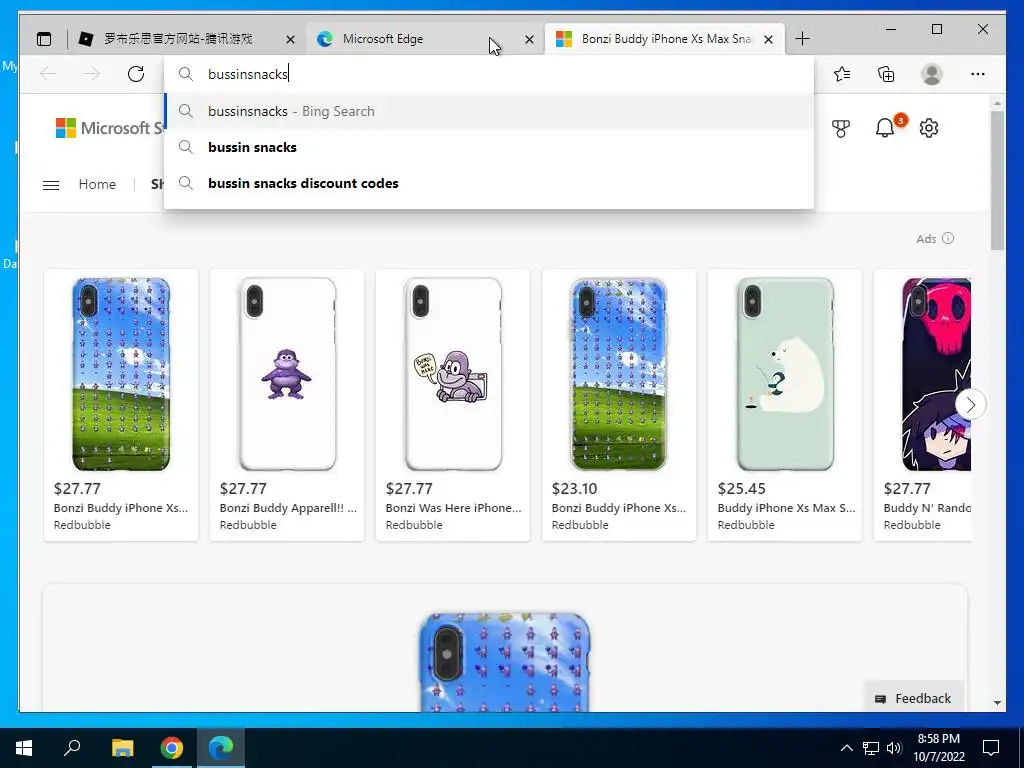Click the $25.45 price text
This screenshot has height=768, width=1024.
(x=742, y=488)
